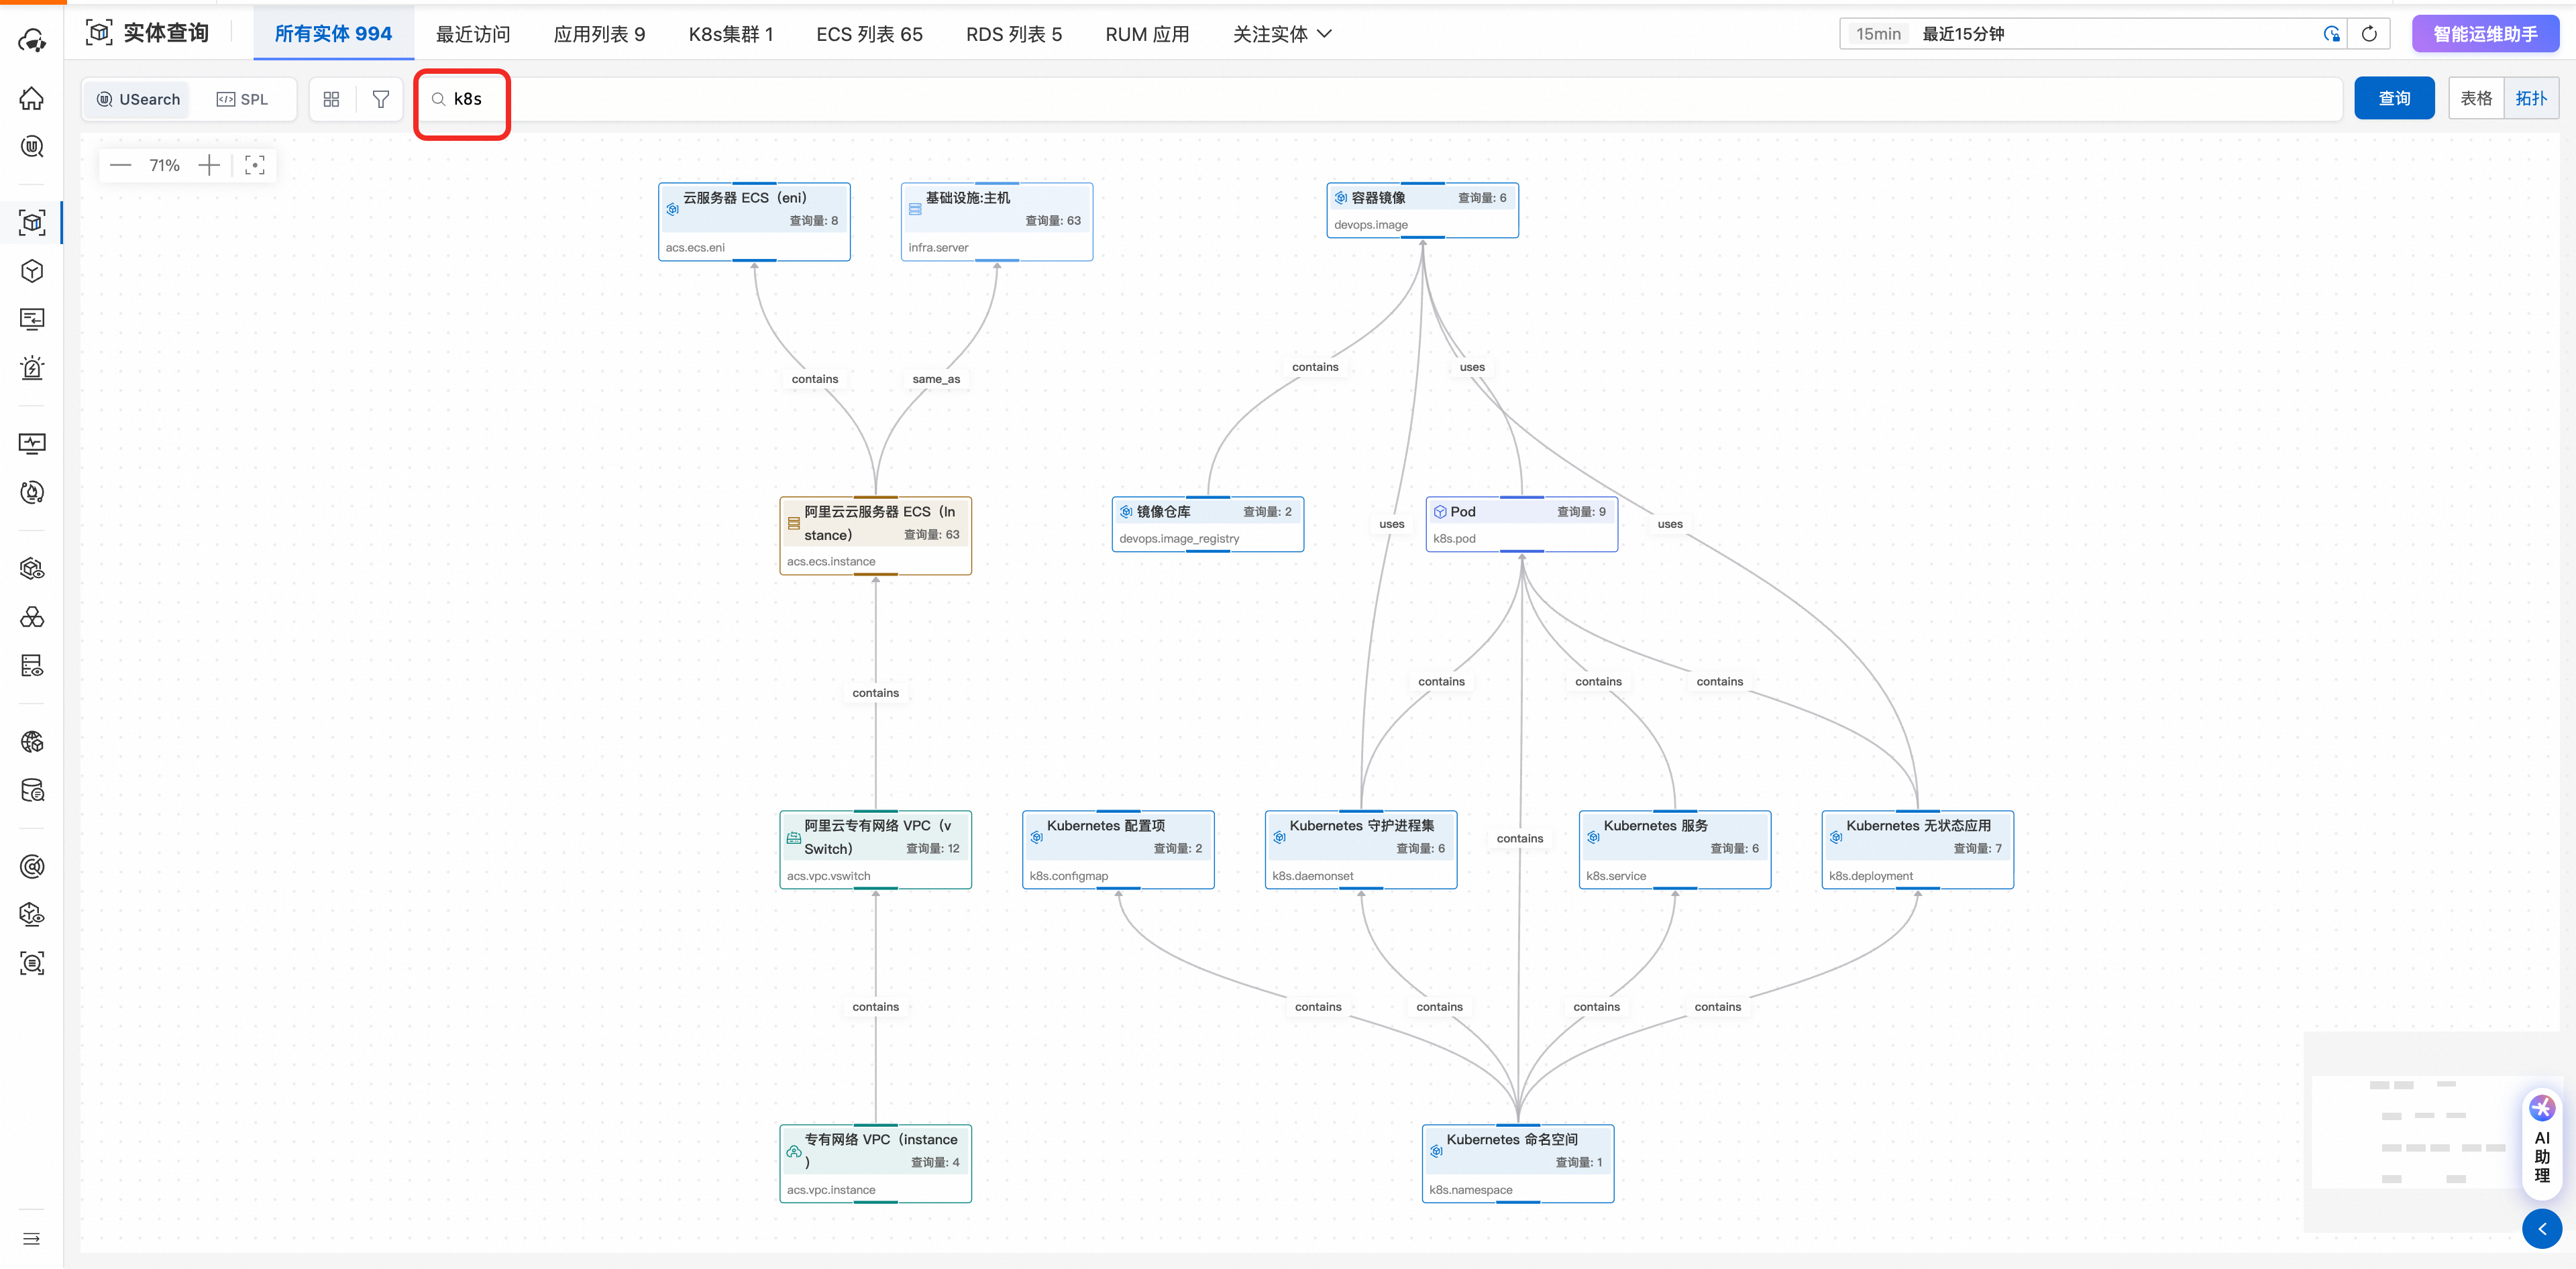Switch to the ECS 列表 65 tab
Screen dimensions: 2576x1269
[x=869, y=34]
